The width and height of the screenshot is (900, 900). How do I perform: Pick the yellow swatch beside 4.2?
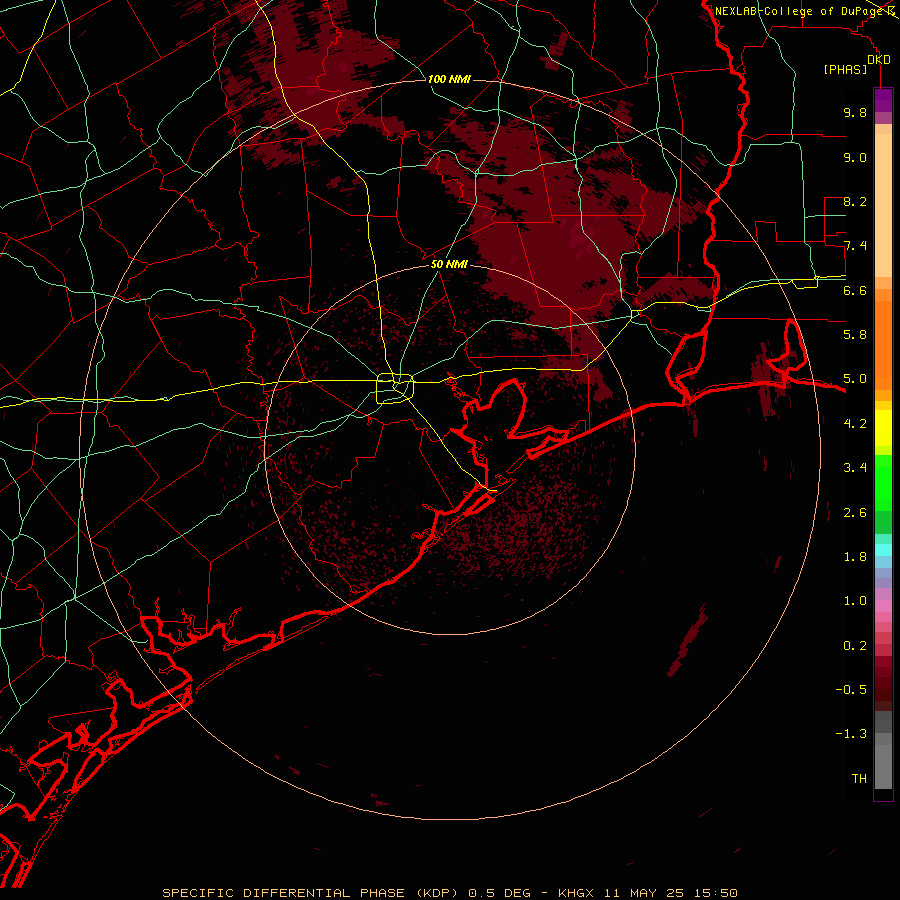(883, 428)
